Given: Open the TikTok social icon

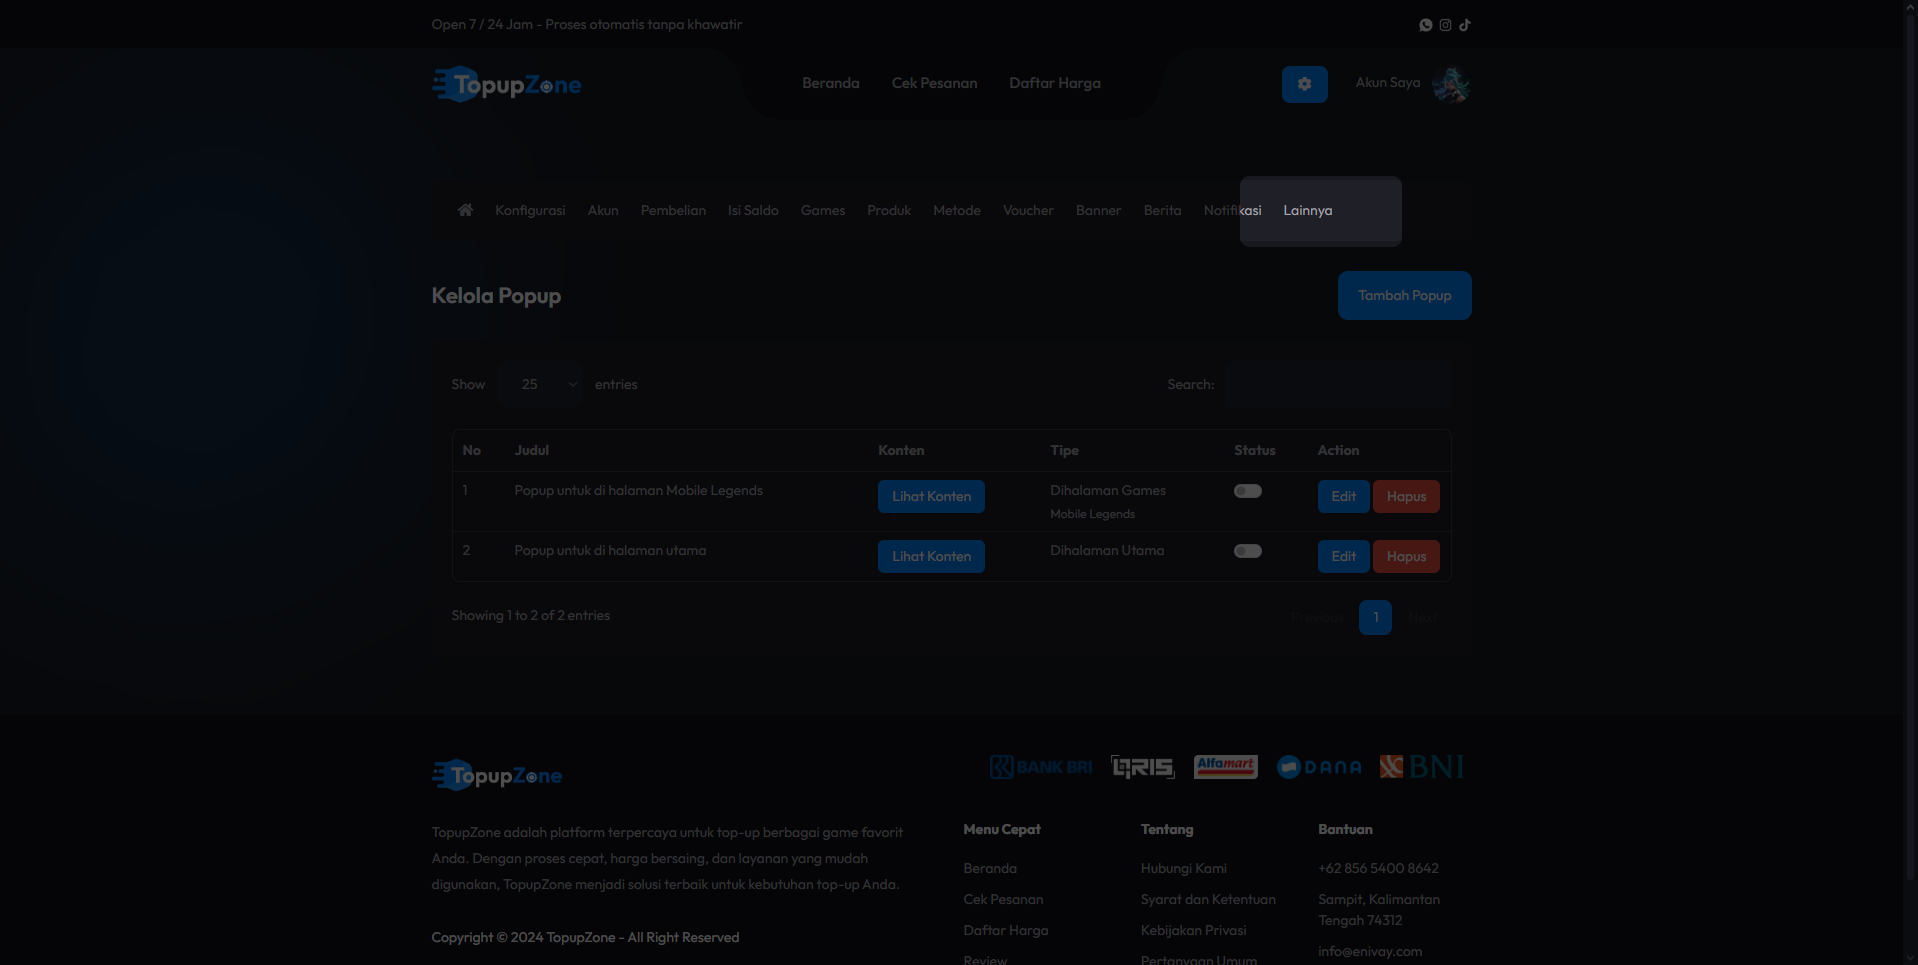Looking at the screenshot, I should click(x=1465, y=25).
